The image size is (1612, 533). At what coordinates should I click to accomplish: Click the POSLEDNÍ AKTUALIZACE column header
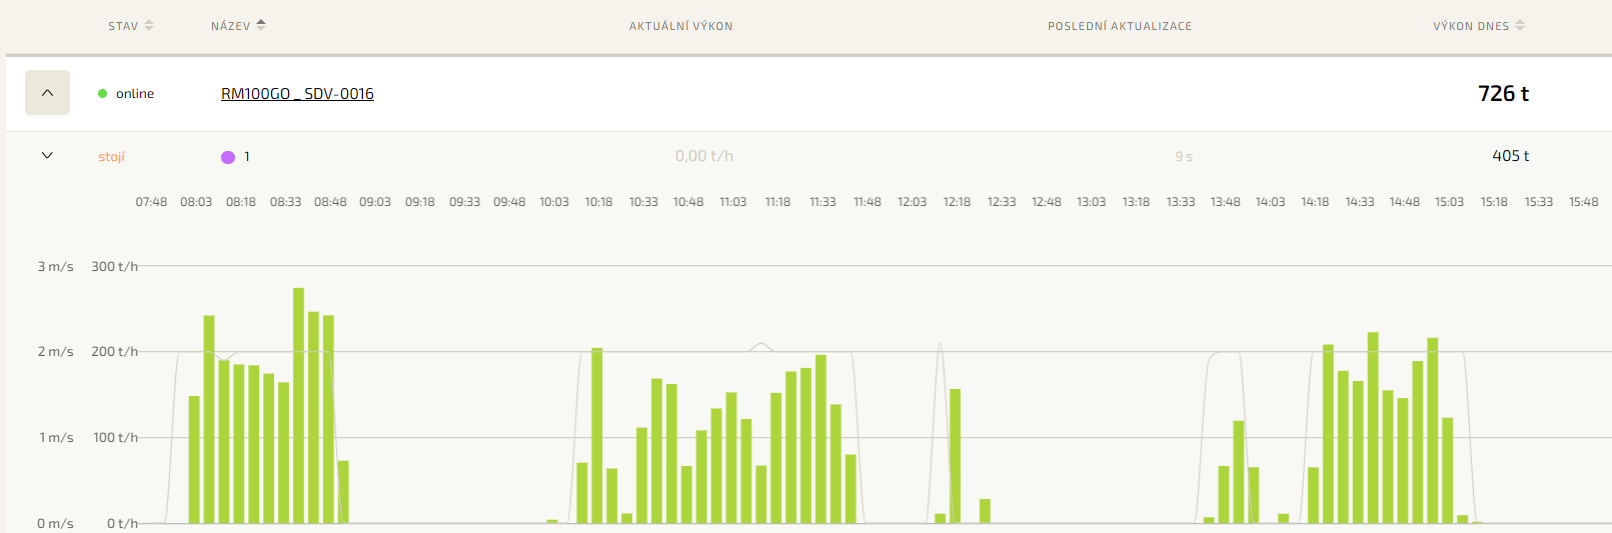[1120, 26]
